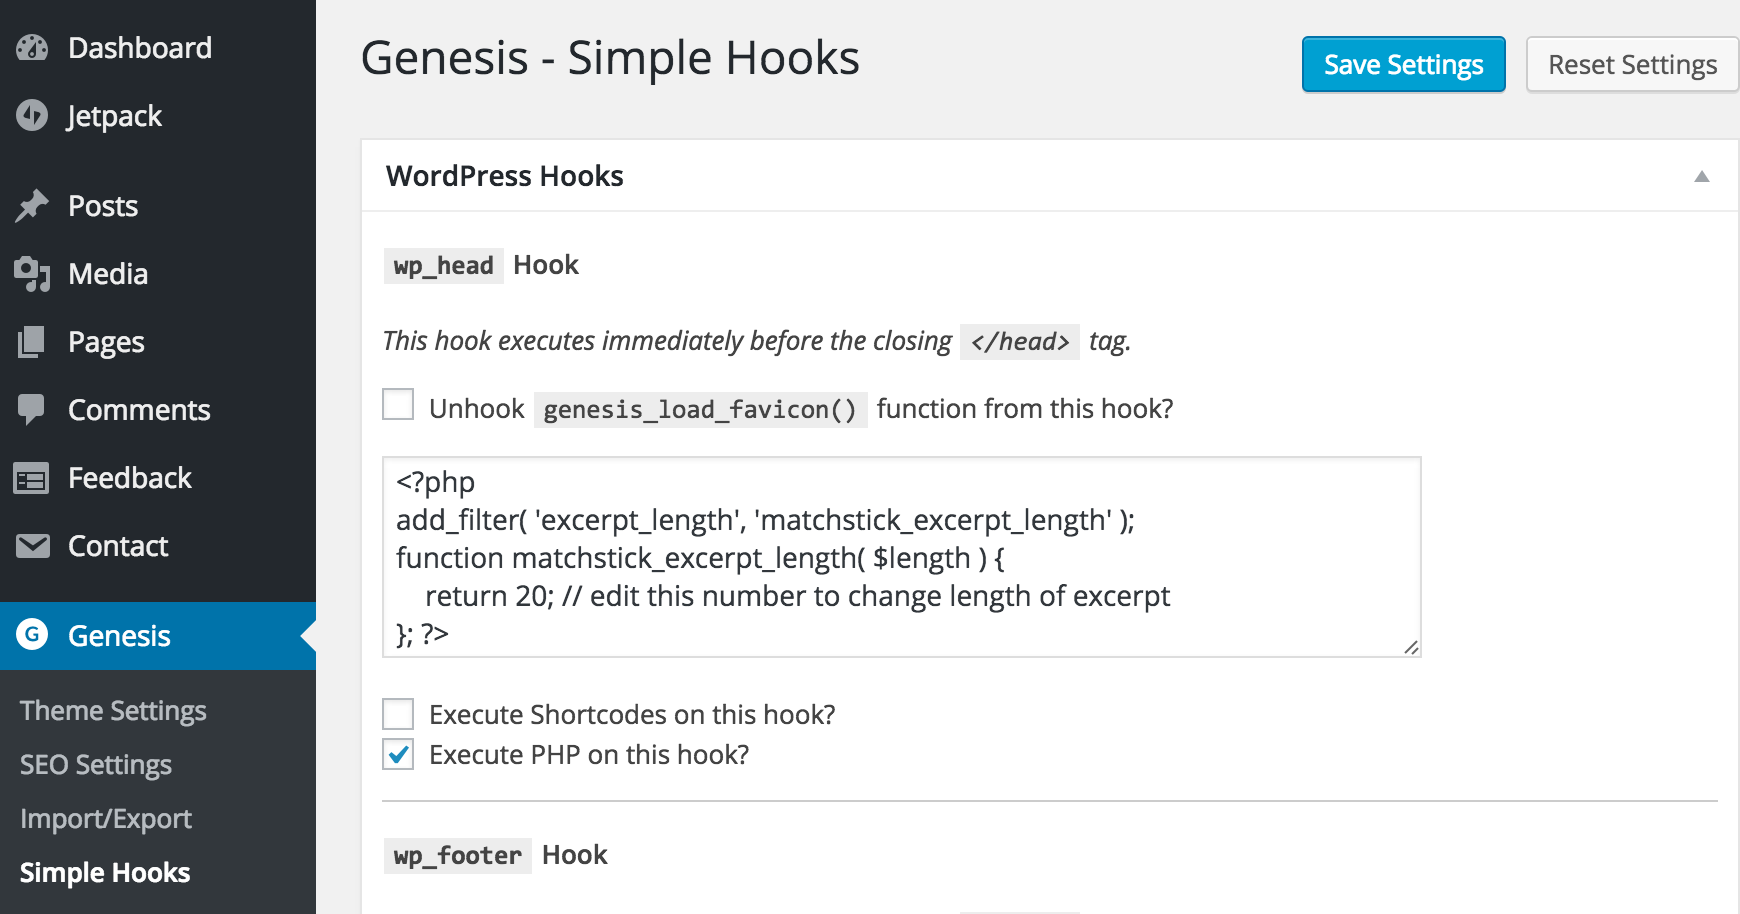Click the Jetpack lightning icon

click(32, 116)
